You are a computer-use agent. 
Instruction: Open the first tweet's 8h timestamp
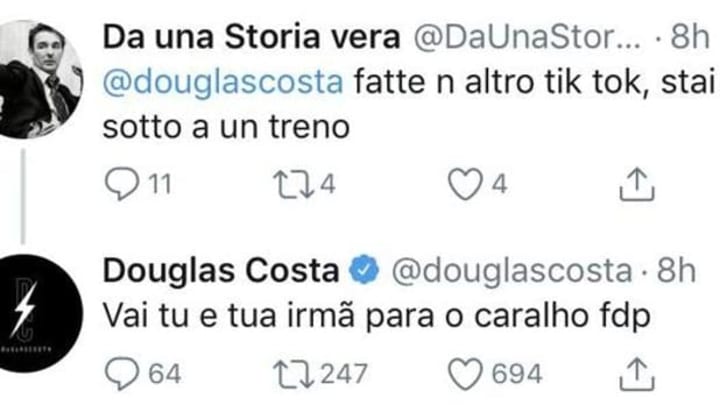(690, 36)
